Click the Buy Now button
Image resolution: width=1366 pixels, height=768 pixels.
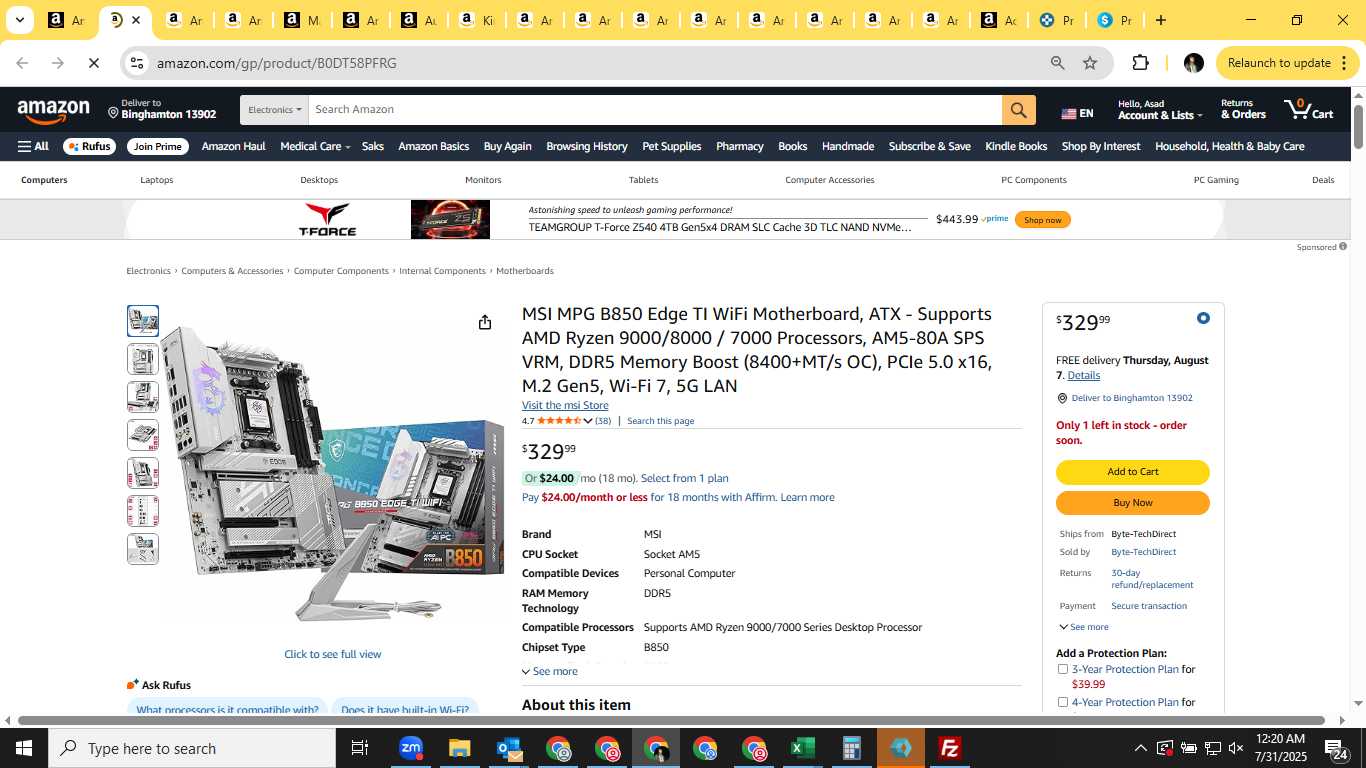(x=1132, y=503)
